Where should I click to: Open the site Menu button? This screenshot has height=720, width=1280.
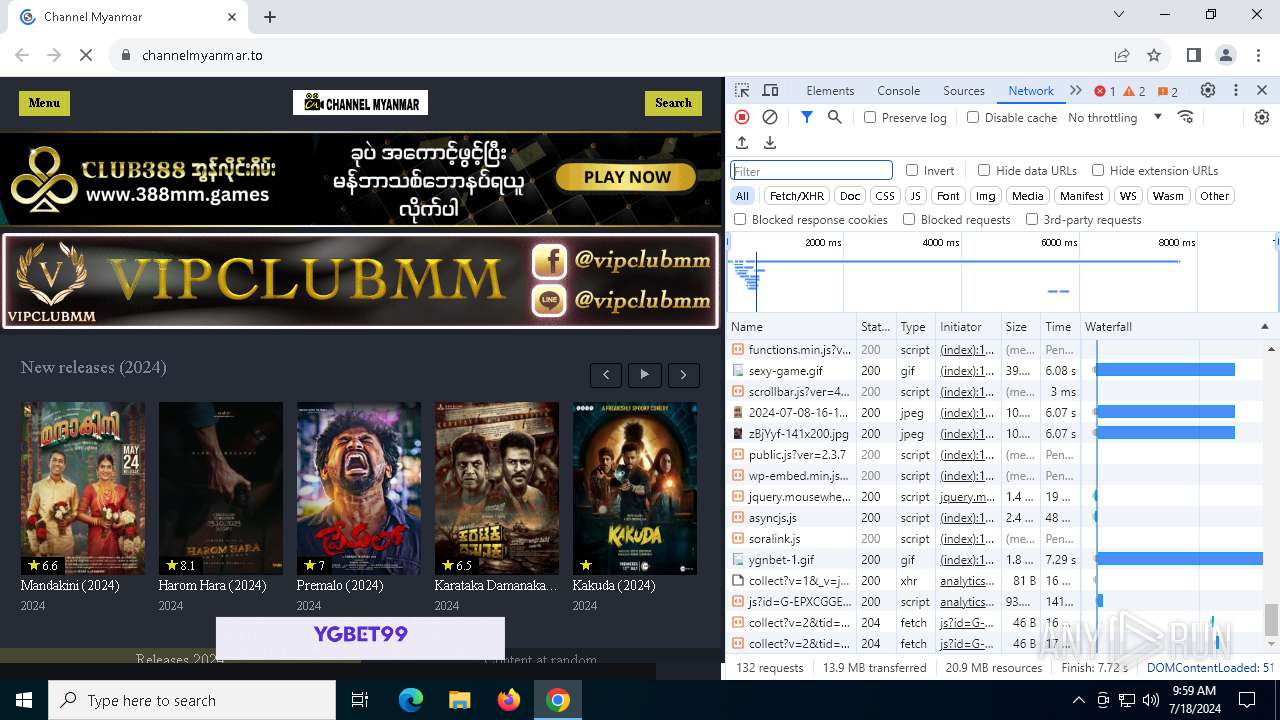click(x=44, y=103)
